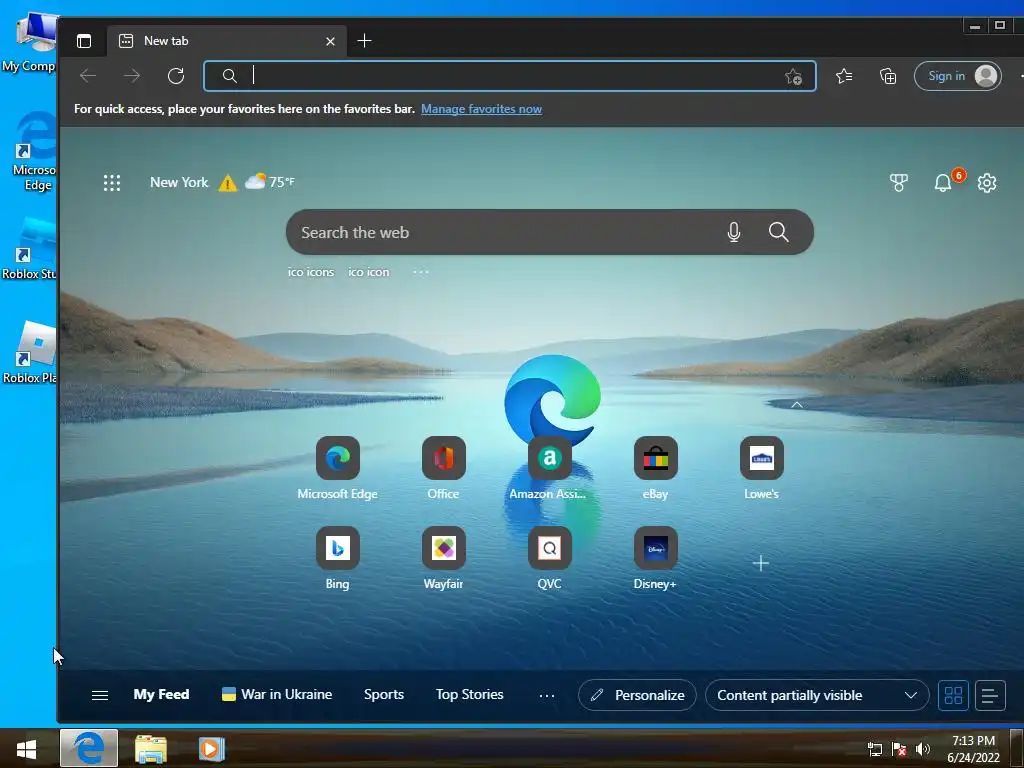Select the Roblox Player desktop shortcut
Screen dimensions: 1024x768
(29, 353)
